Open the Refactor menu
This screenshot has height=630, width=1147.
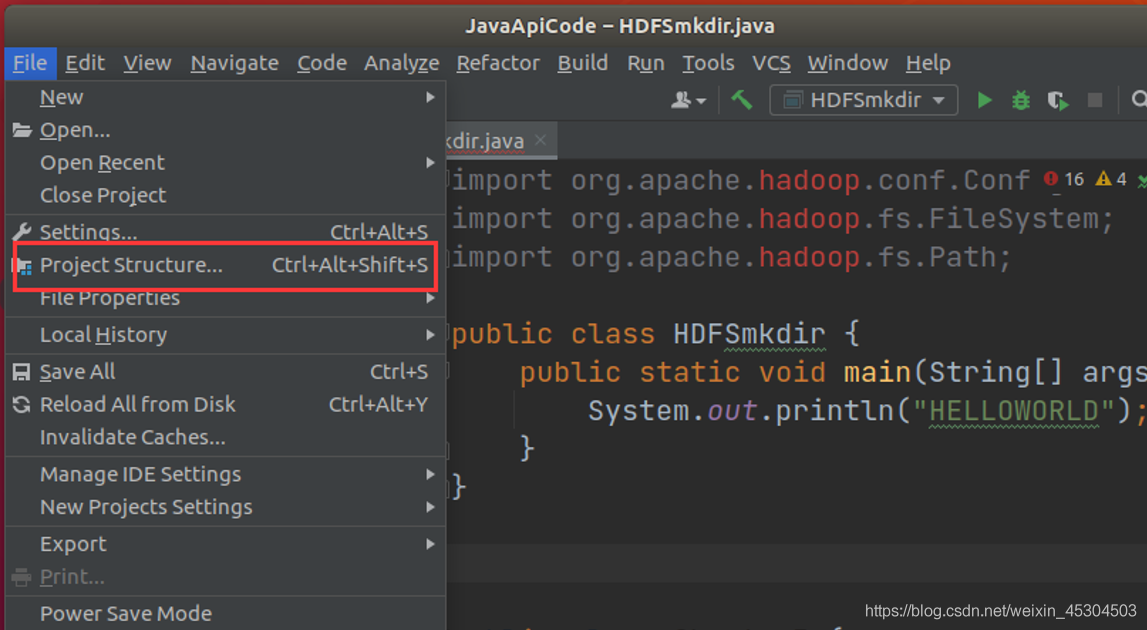[x=498, y=64]
